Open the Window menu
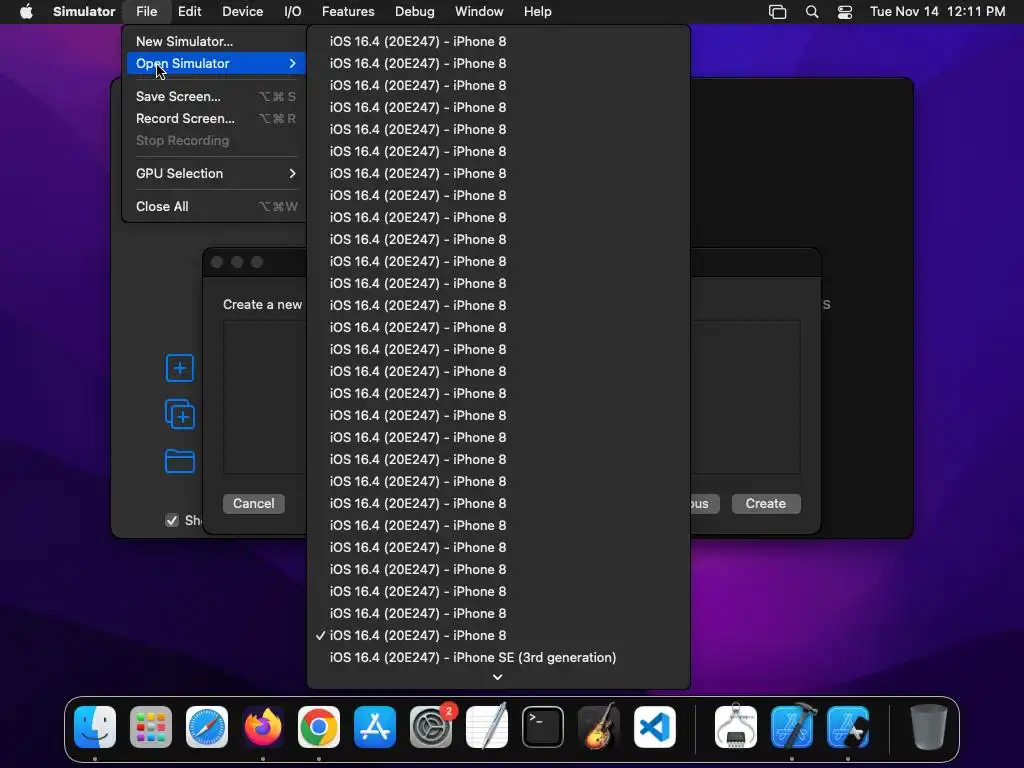 click(x=479, y=12)
